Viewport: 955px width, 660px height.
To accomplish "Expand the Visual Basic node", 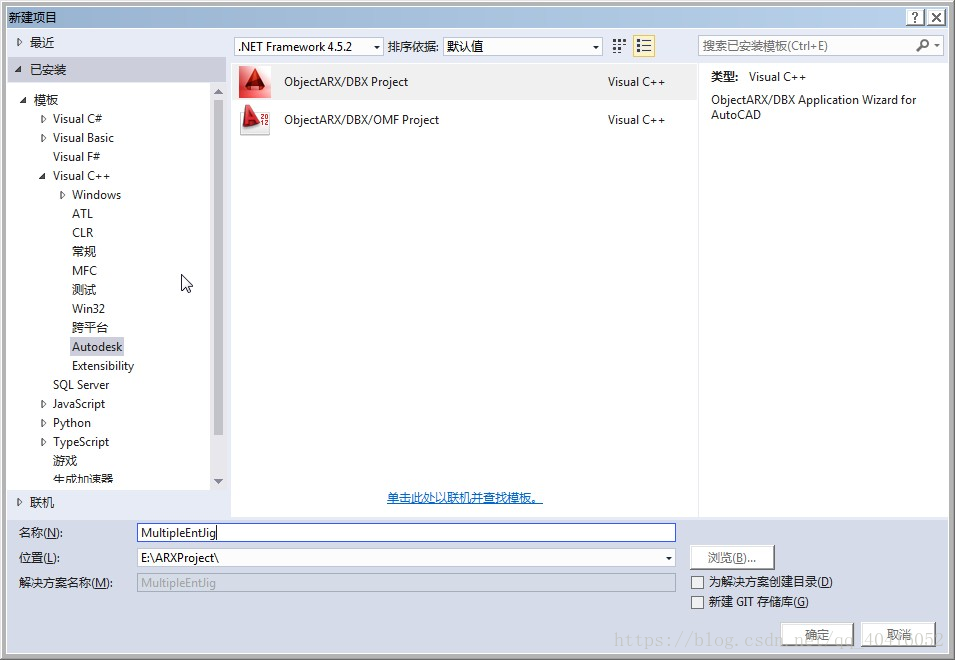I will click(43, 138).
